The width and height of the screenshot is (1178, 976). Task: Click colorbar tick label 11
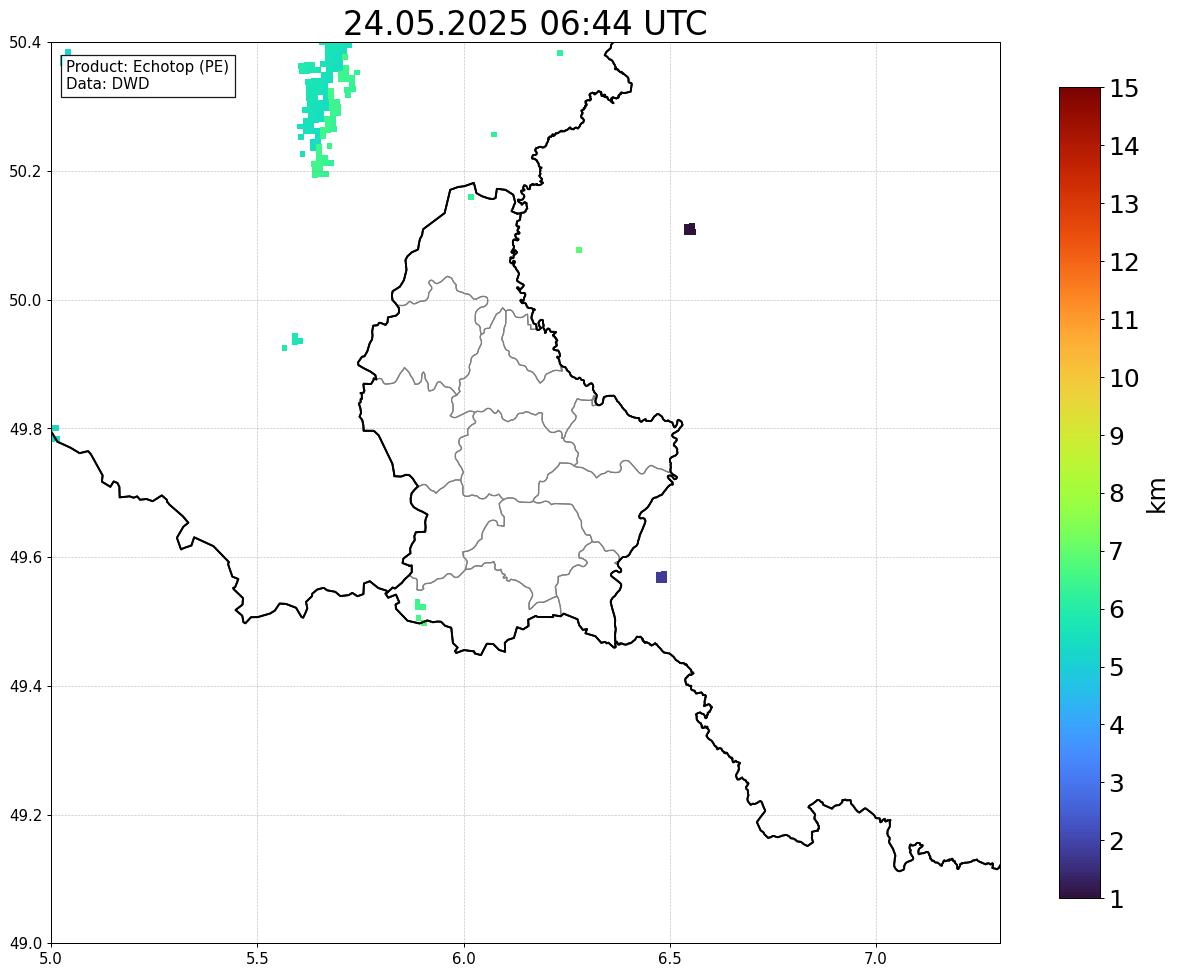(1124, 320)
